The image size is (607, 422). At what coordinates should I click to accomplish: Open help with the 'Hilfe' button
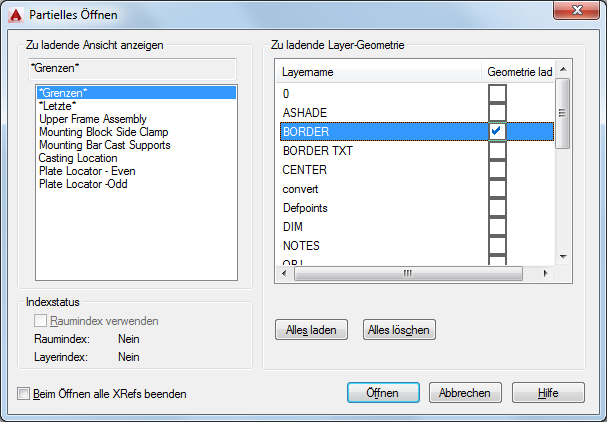(548, 393)
